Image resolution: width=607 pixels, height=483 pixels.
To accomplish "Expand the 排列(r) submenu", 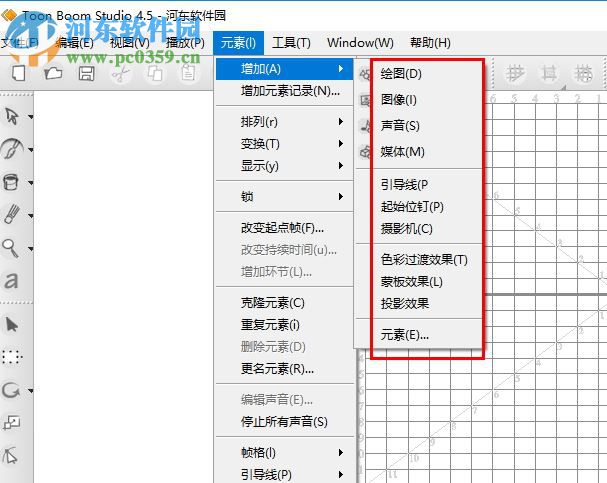I will pos(285,122).
